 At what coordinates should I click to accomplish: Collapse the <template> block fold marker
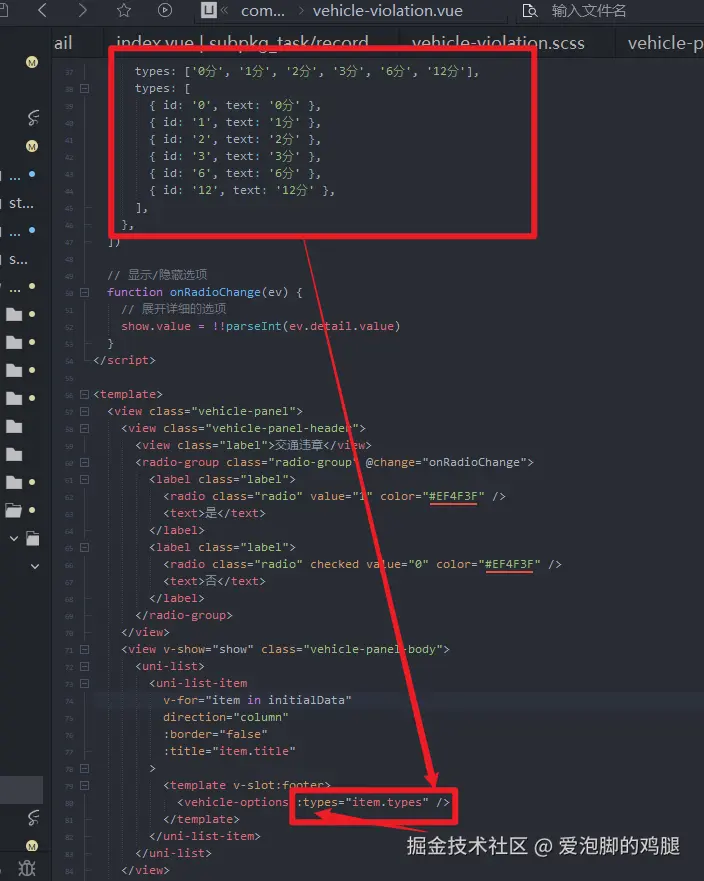coord(84,394)
